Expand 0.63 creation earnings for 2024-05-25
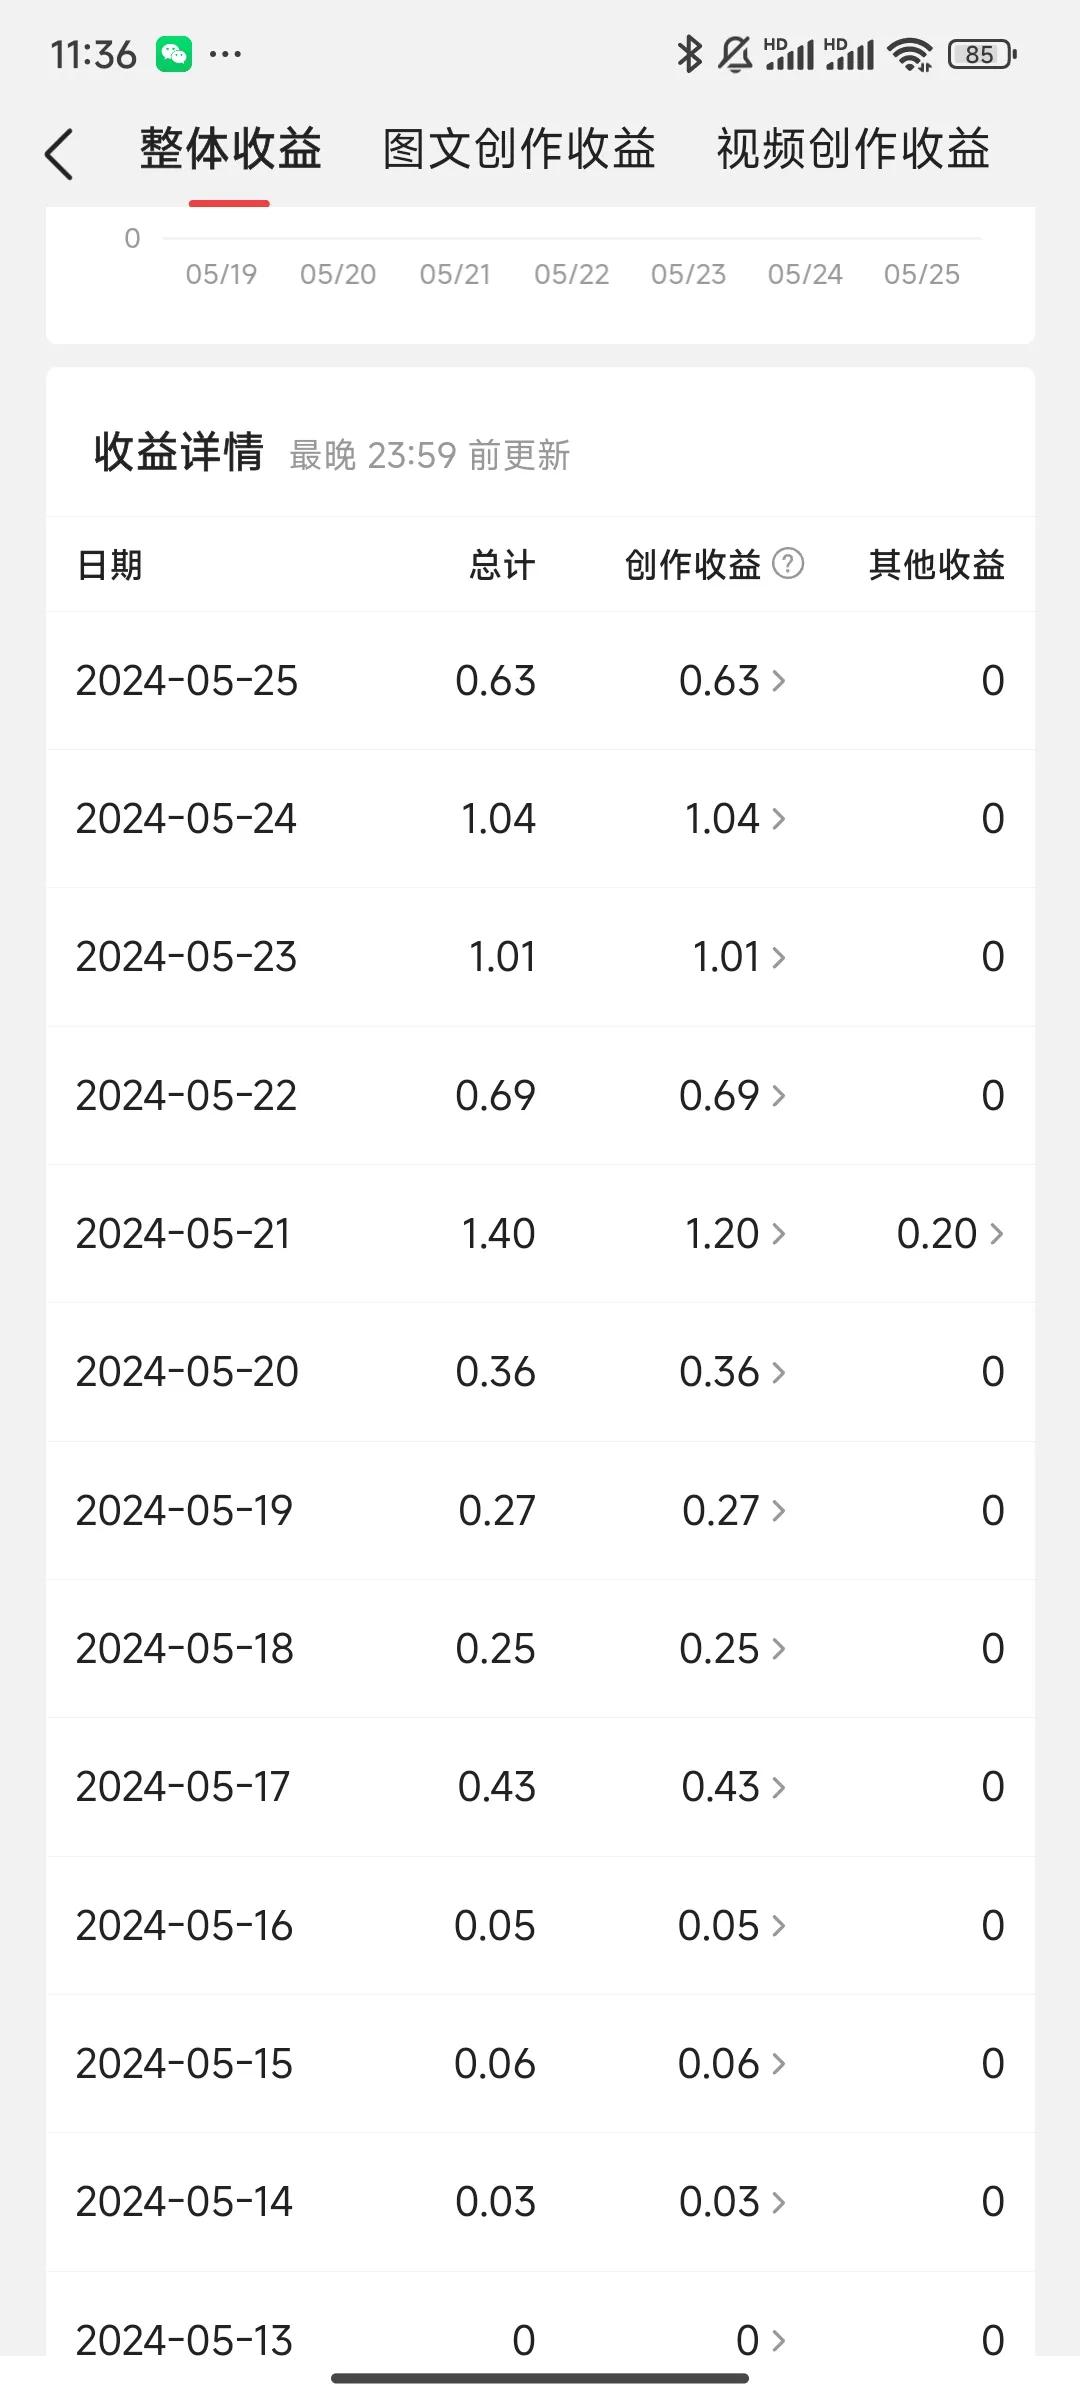This screenshot has width=1080, height=2400. [732, 681]
